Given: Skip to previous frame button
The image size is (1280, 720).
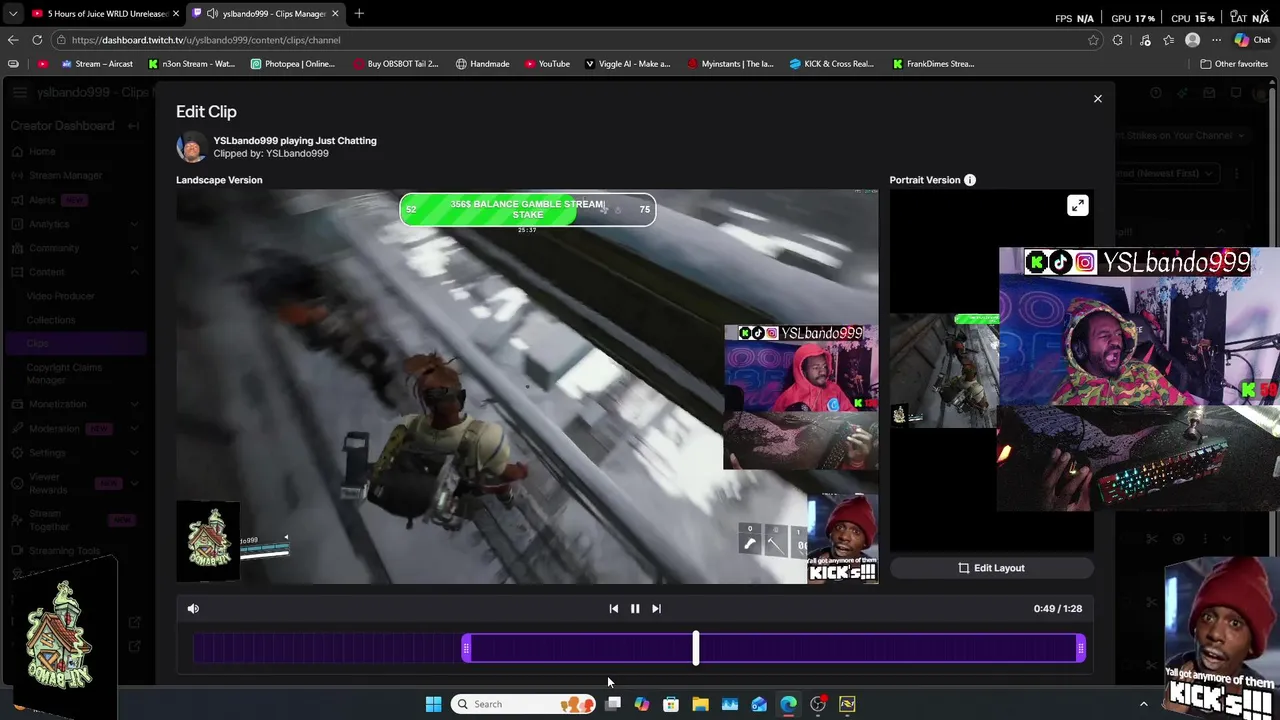Looking at the screenshot, I should 613,608.
